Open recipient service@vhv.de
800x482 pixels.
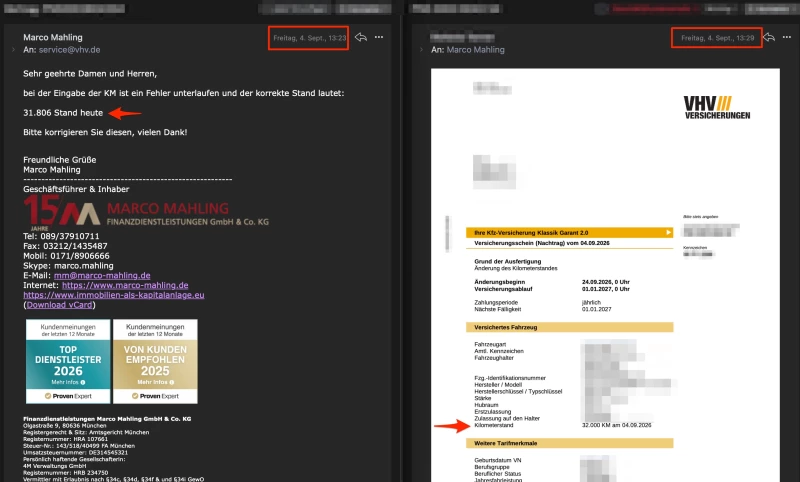pyautogui.click(x=69, y=50)
